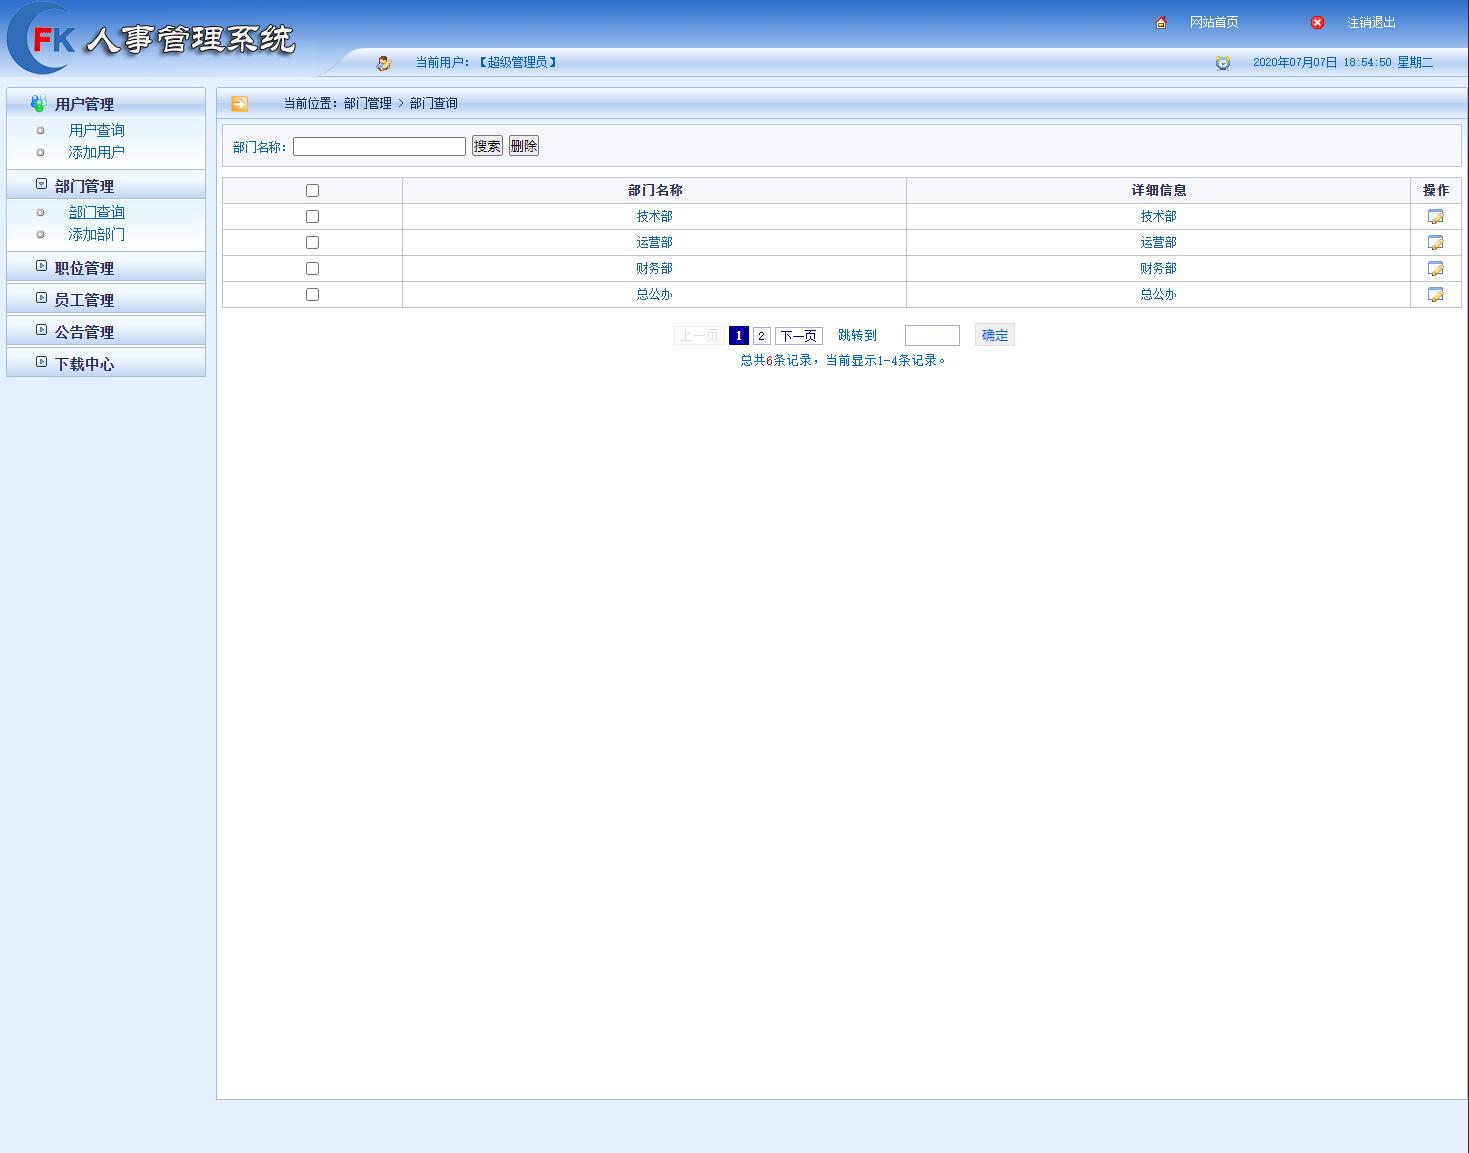Expand the 职位管理 menu section
Image resolution: width=1469 pixels, height=1153 pixels.
pos(84,268)
